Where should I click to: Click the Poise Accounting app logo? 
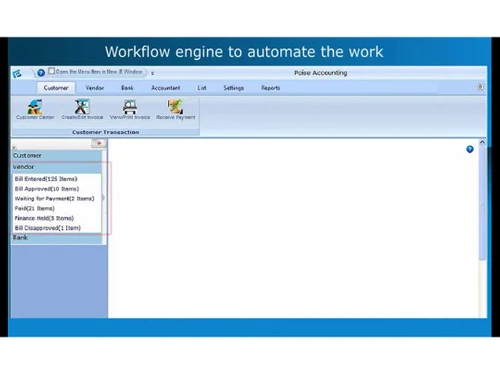17,73
